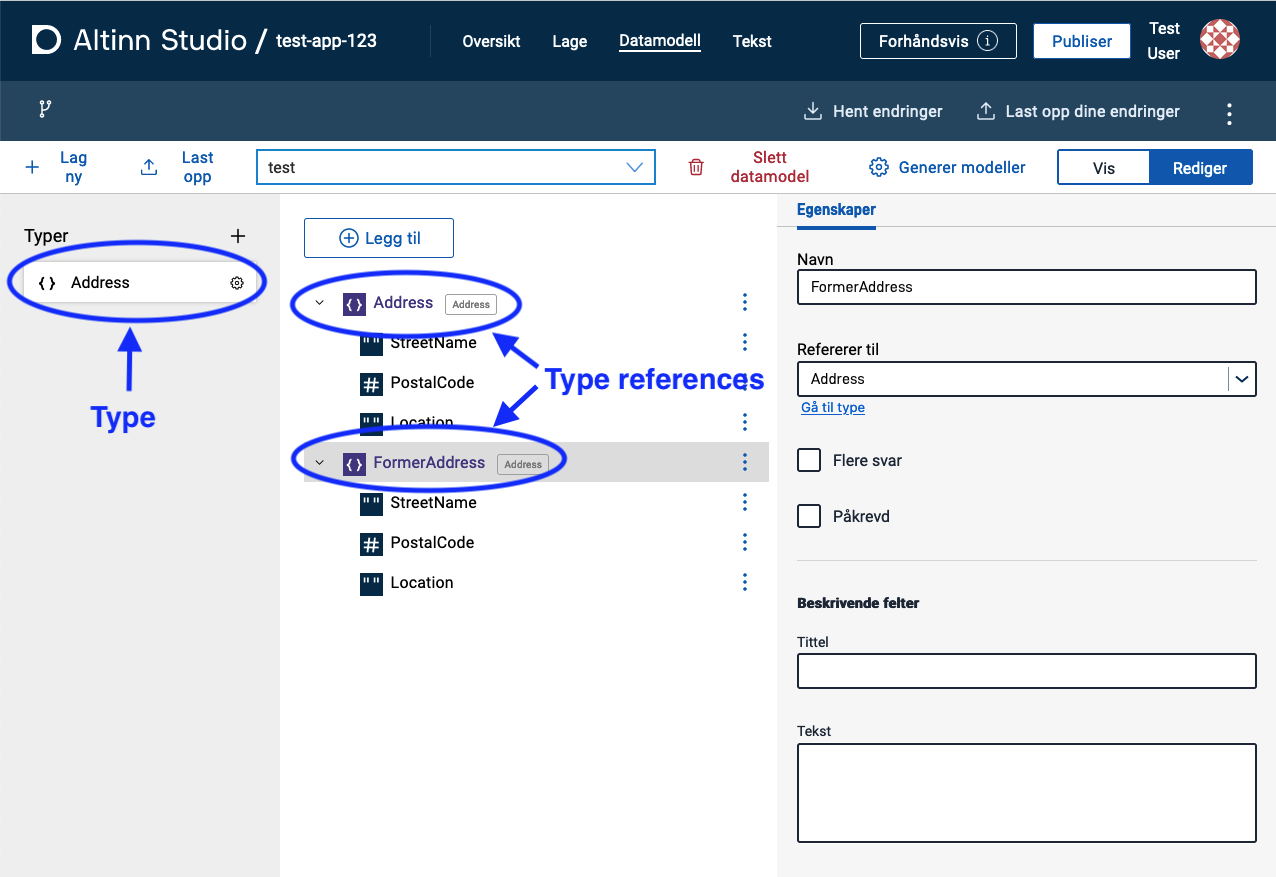Switch to Vis mode

(x=1103, y=168)
